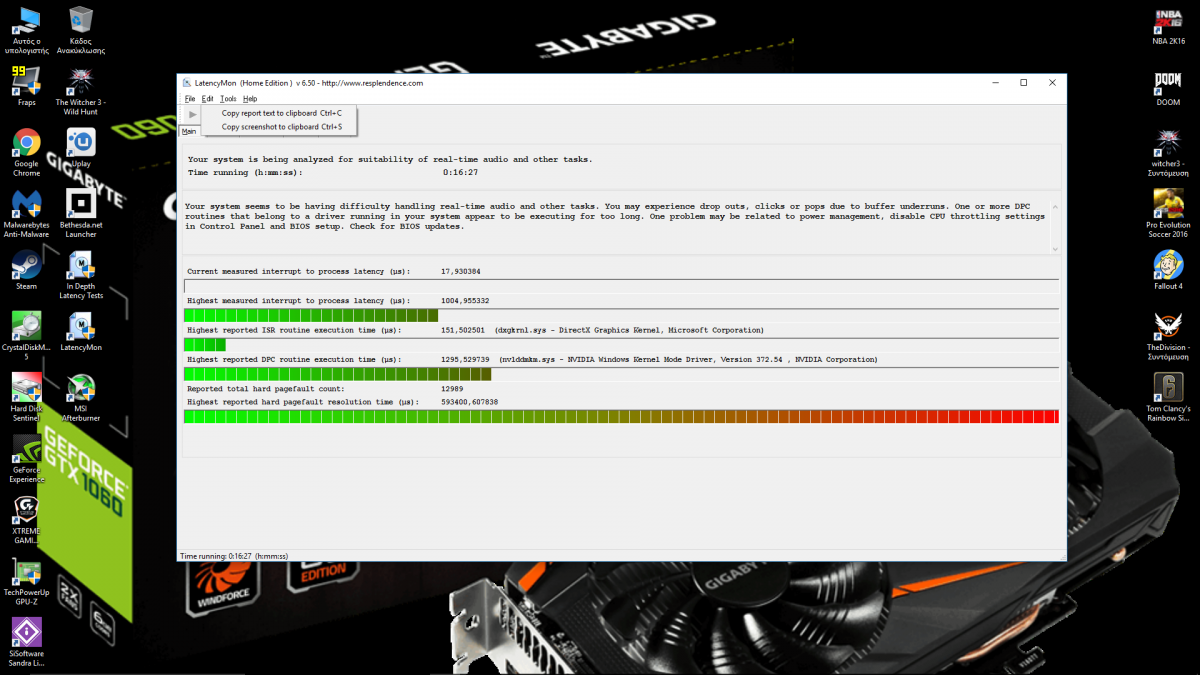Open the SiSoftware Sandra desktop icon
The height and width of the screenshot is (675, 1200).
26,643
